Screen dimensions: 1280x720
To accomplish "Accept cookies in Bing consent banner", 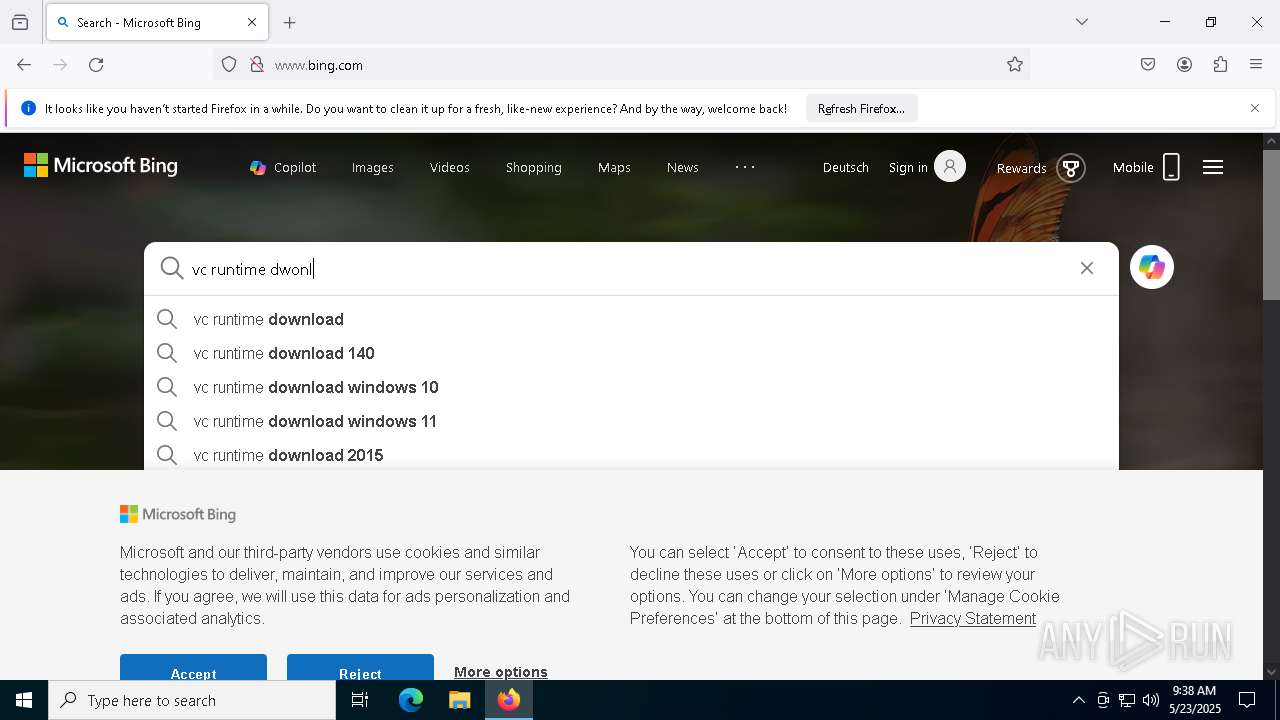I will pyautogui.click(x=193, y=667).
